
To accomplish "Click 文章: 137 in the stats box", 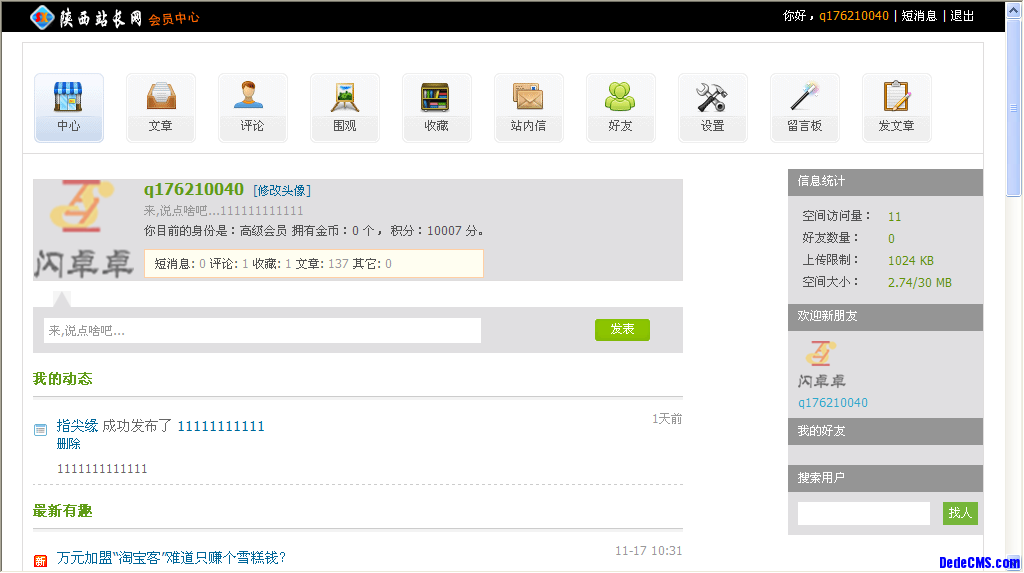I will point(322,264).
